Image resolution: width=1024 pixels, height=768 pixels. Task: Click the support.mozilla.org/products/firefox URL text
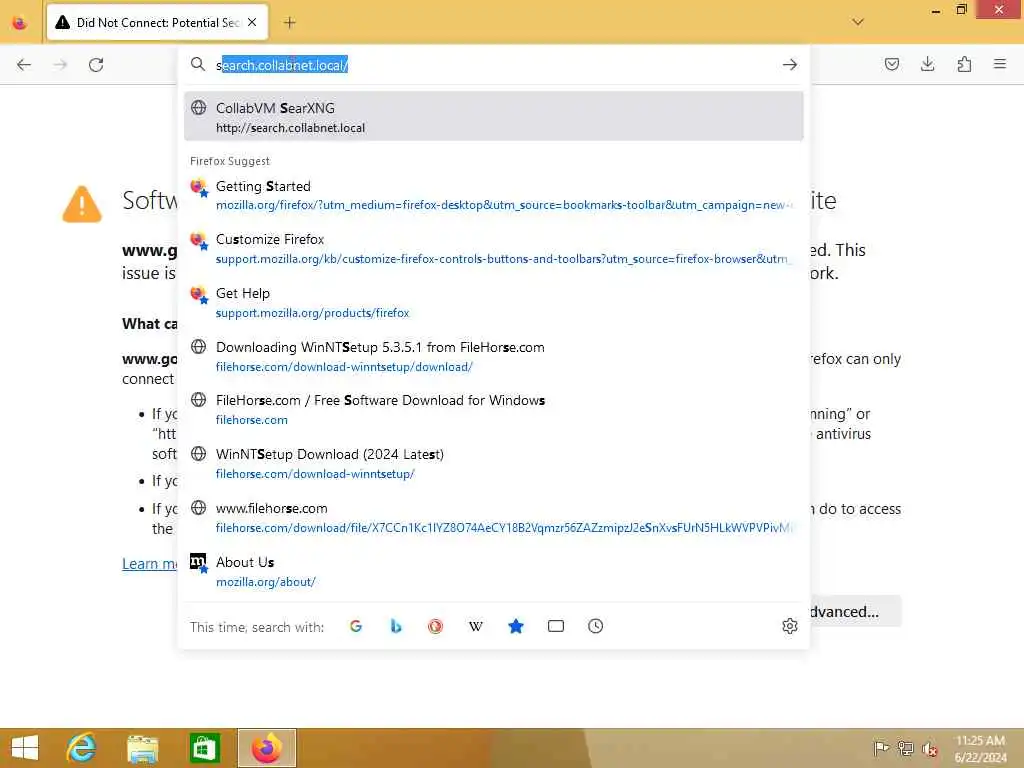(x=312, y=313)
